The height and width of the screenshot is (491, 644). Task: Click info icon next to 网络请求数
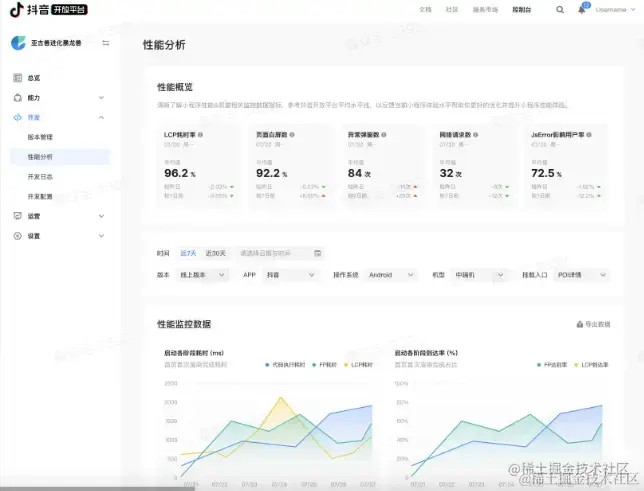click(475, 135)
